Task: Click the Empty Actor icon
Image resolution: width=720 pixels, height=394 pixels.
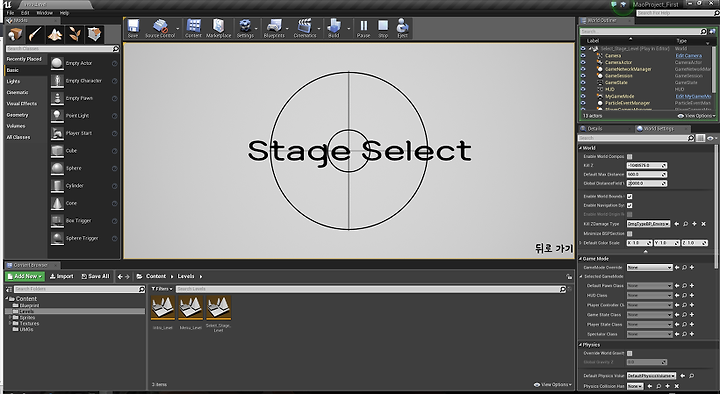Action: [57, 63]
